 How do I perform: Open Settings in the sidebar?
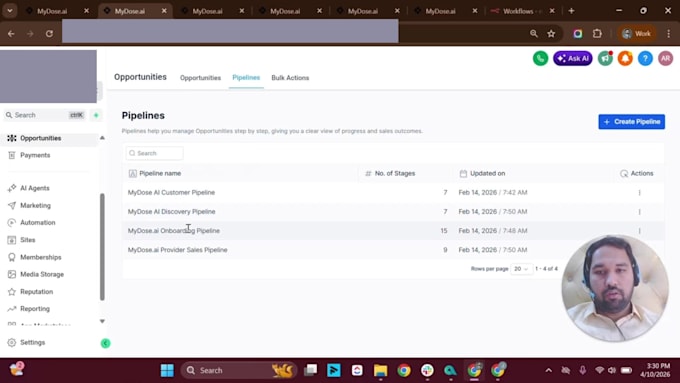(x=32, y=343)
